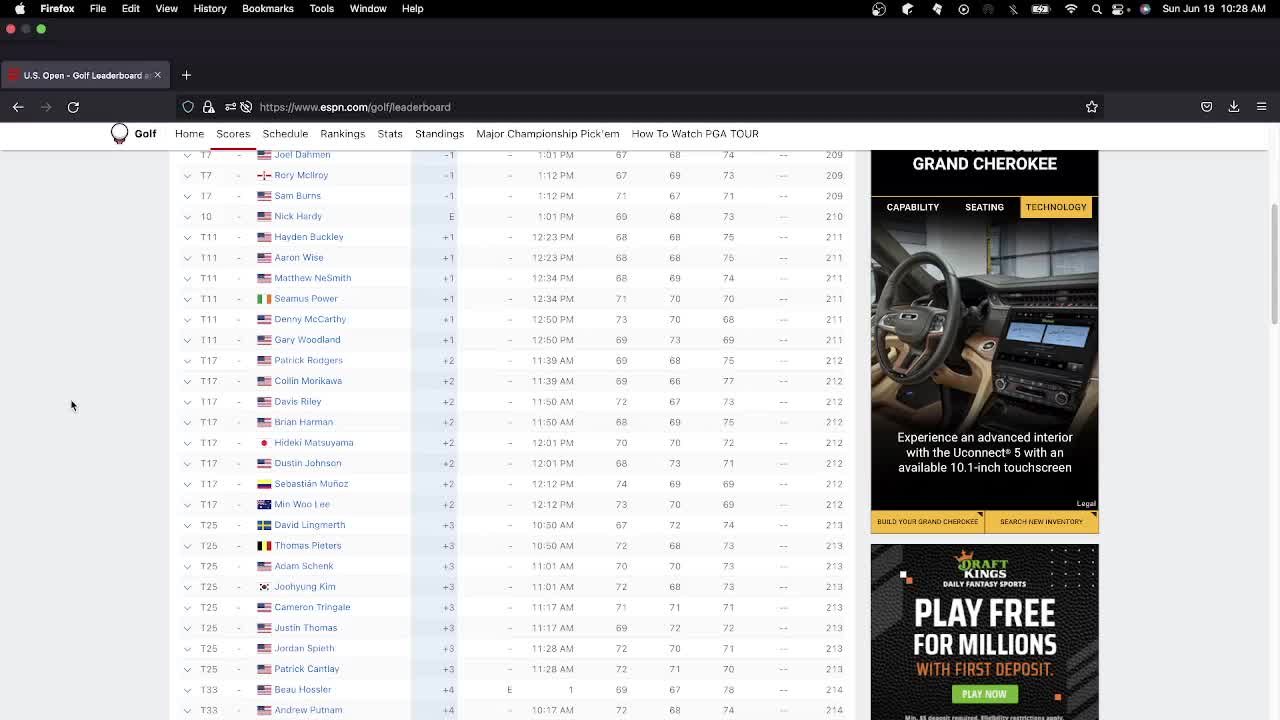Click Thomas Pieters' name
The width and height of the screenshot is (1280, 720).
tap(308, 546)
